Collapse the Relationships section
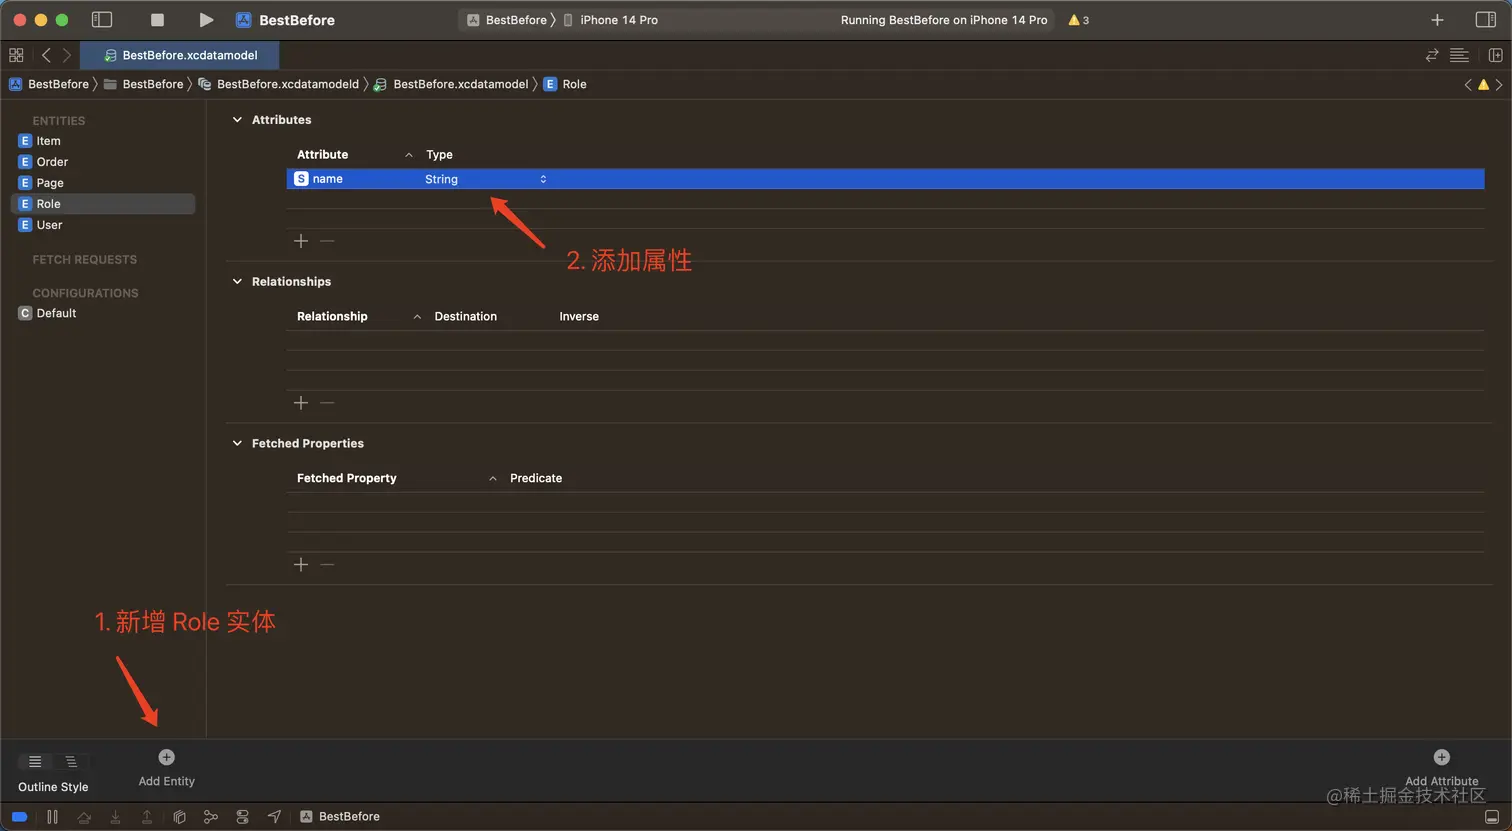Image resolution: width=1512 pixels, height=831 pixels. click(237, 282)
